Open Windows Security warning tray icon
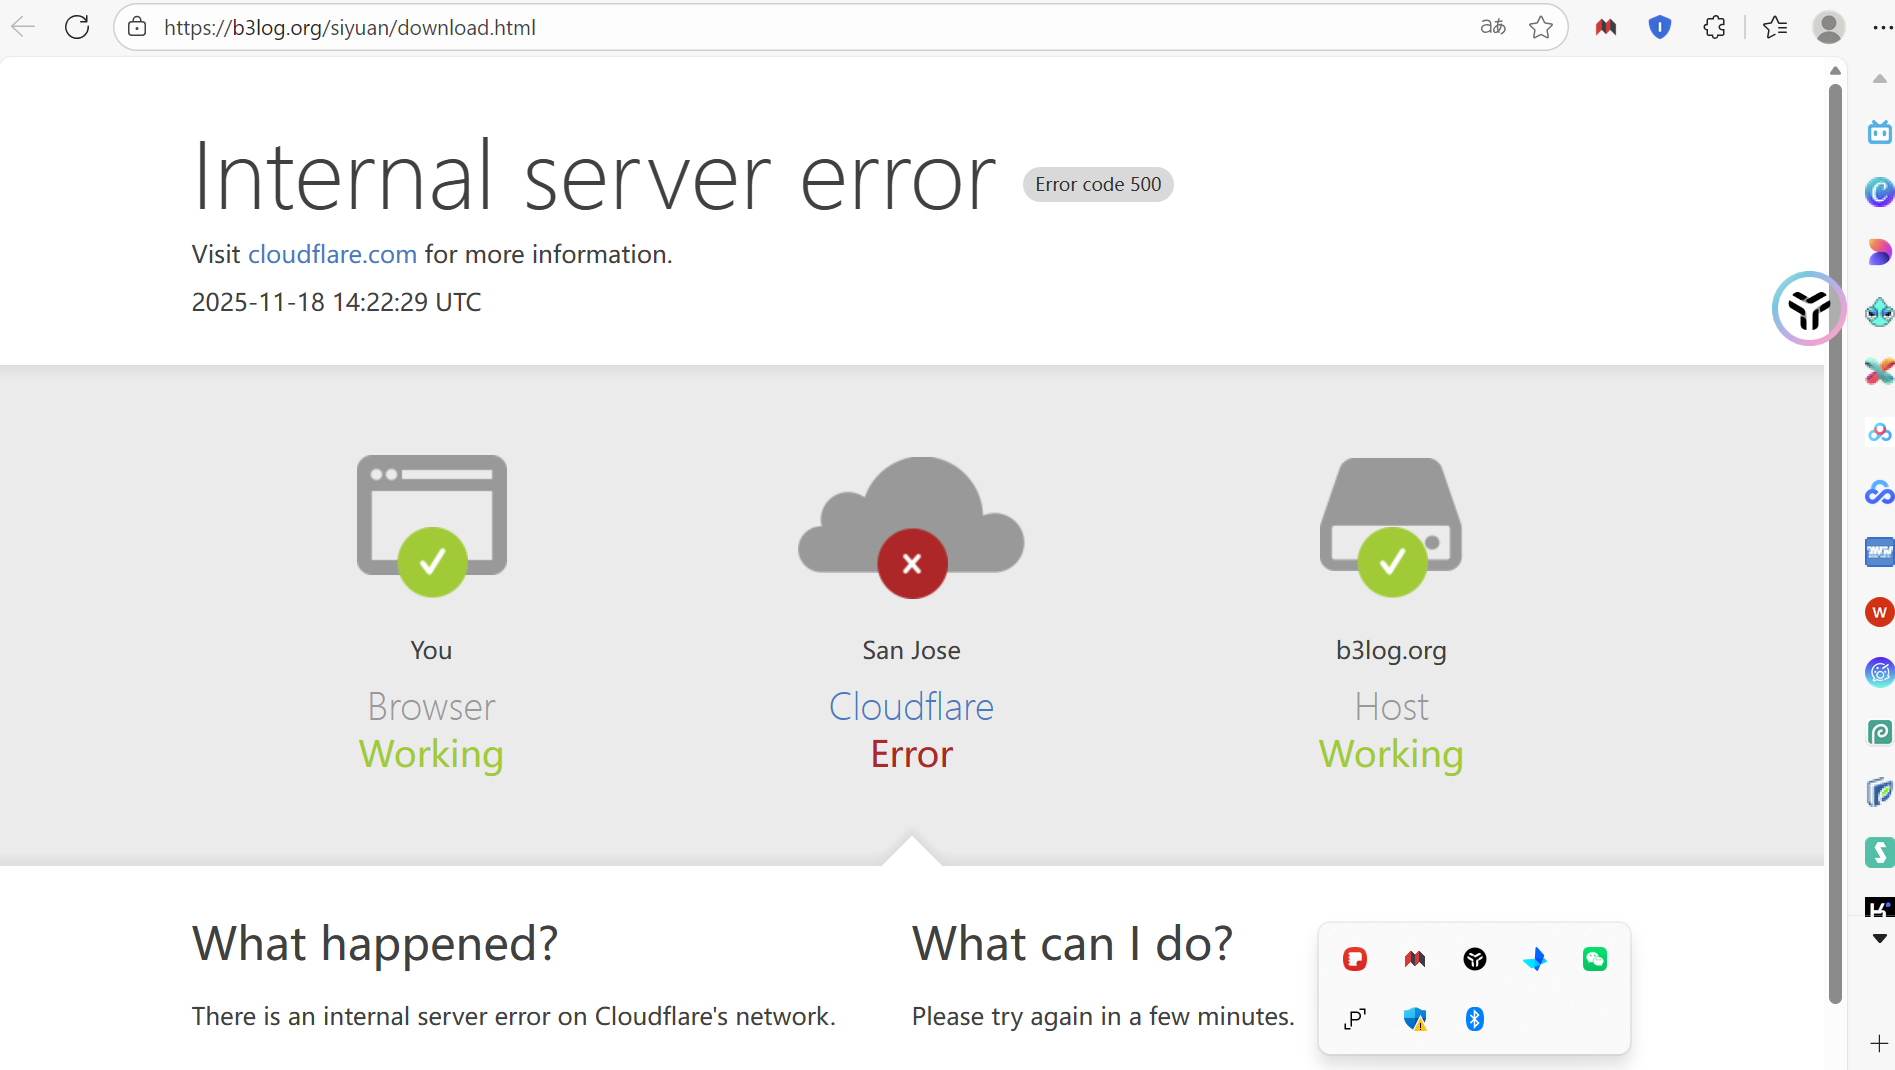 point(1415,1019)
